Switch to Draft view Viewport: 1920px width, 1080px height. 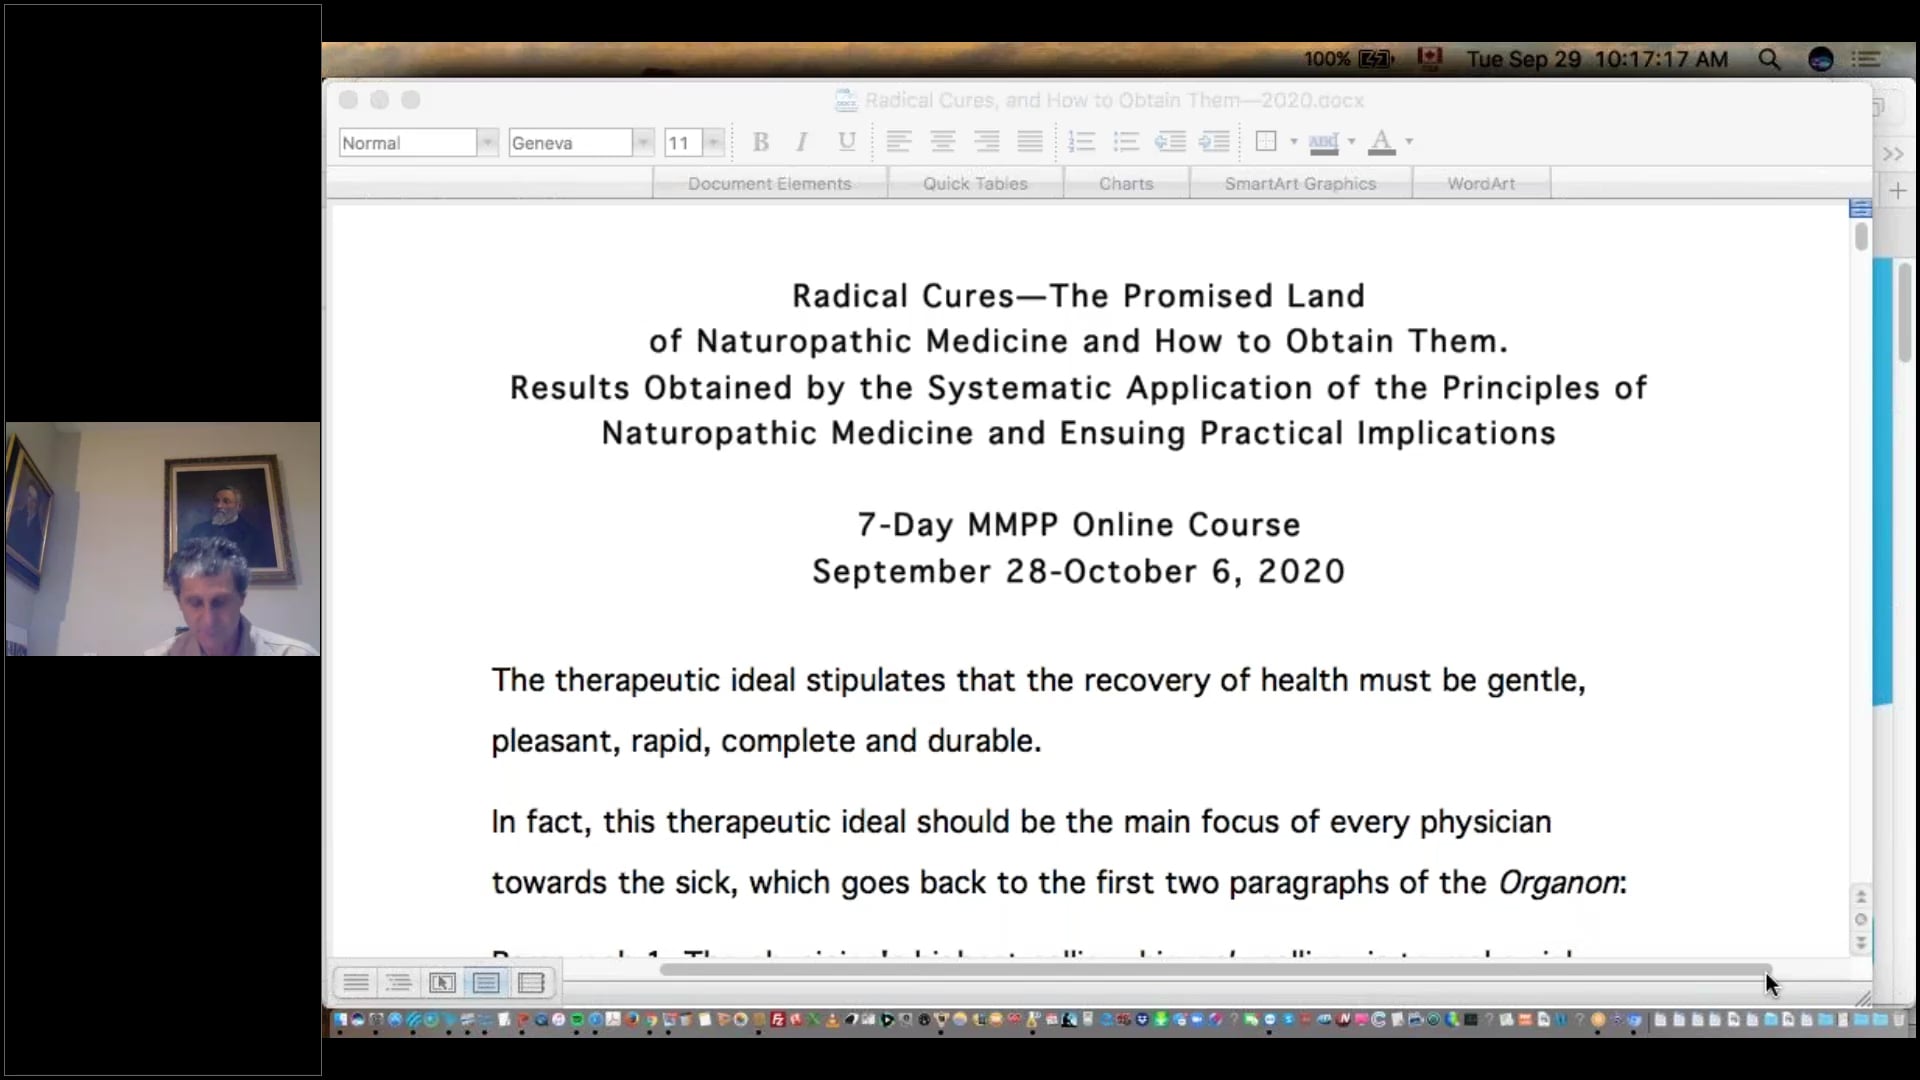357,983
